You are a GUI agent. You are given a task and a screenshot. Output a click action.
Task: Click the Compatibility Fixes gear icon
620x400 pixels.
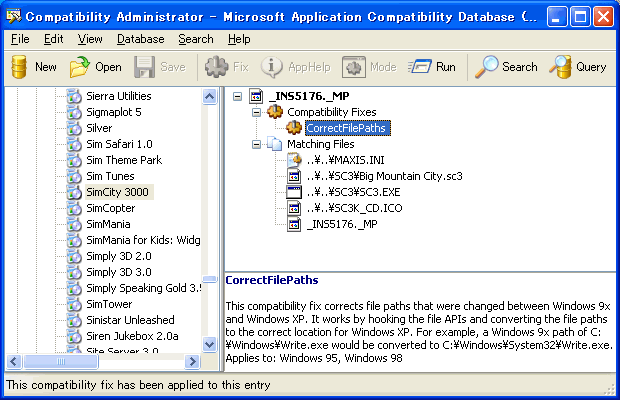tap(275, 112)
